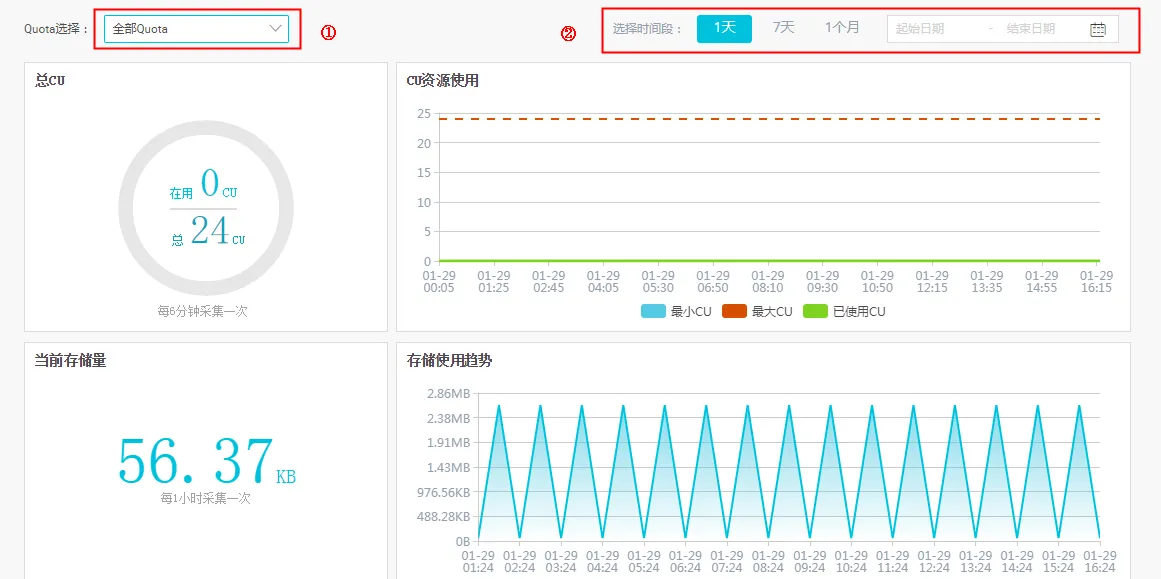The width and height of the screenshot is (1161, 579).
Task: Click the 488.28KB axis label
Action: (x=443, y=516)
